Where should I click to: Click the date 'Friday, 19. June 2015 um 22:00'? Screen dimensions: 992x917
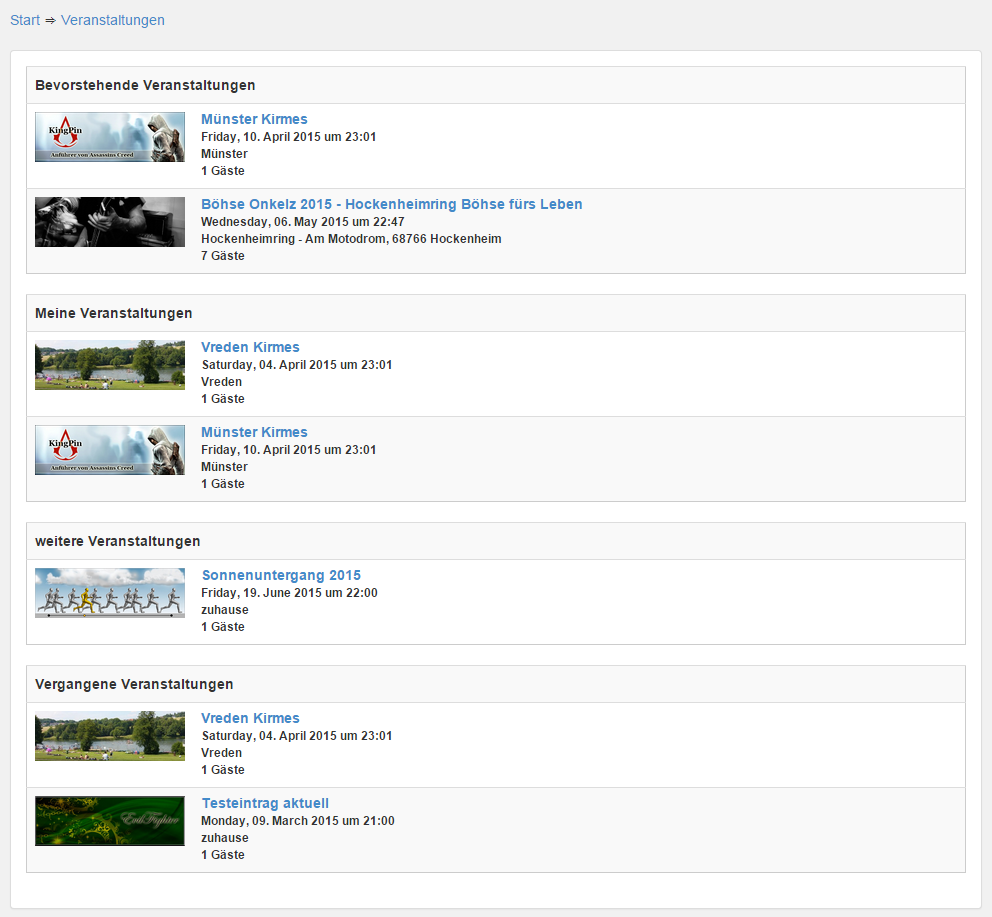[290, 593]
